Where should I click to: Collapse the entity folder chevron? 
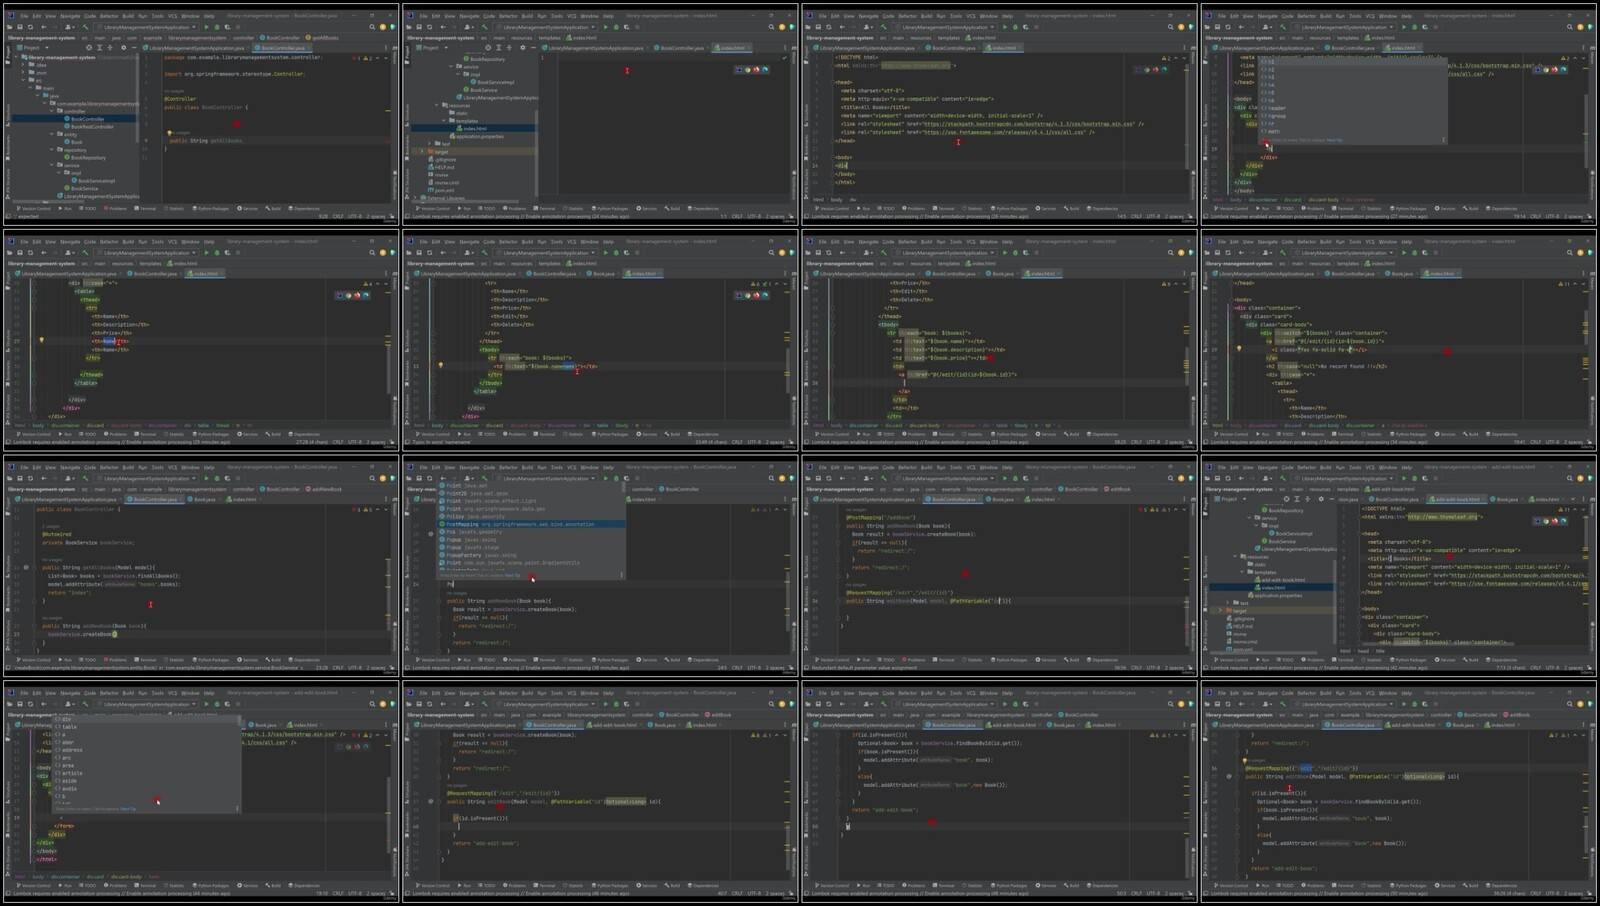click(x=52, y=135)
